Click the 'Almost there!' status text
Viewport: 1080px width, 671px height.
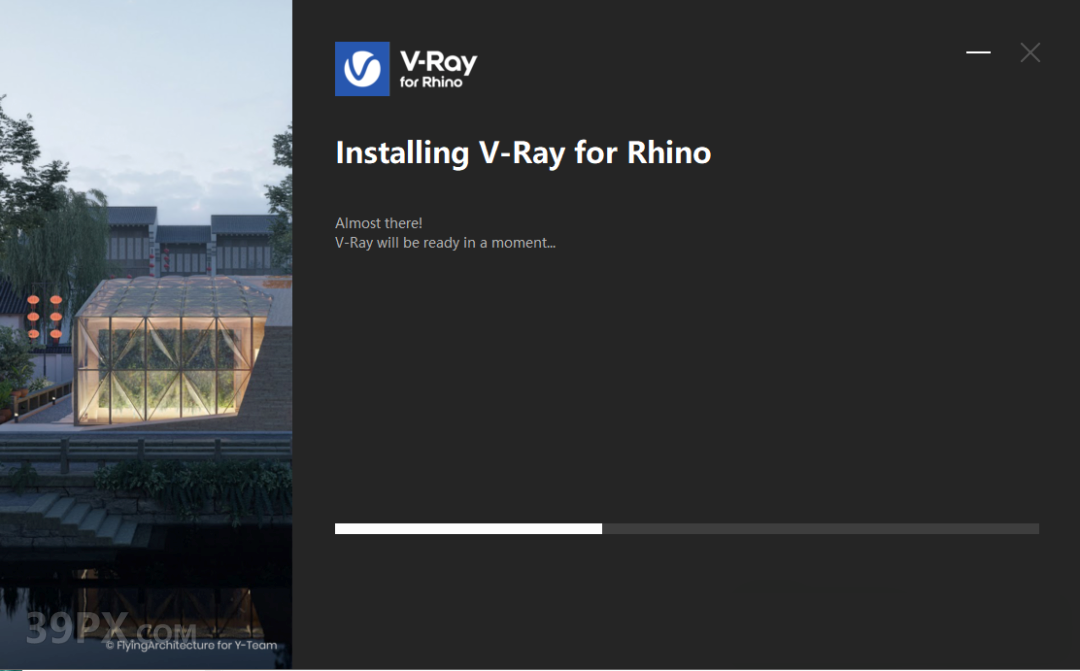[x=379, y=223]
